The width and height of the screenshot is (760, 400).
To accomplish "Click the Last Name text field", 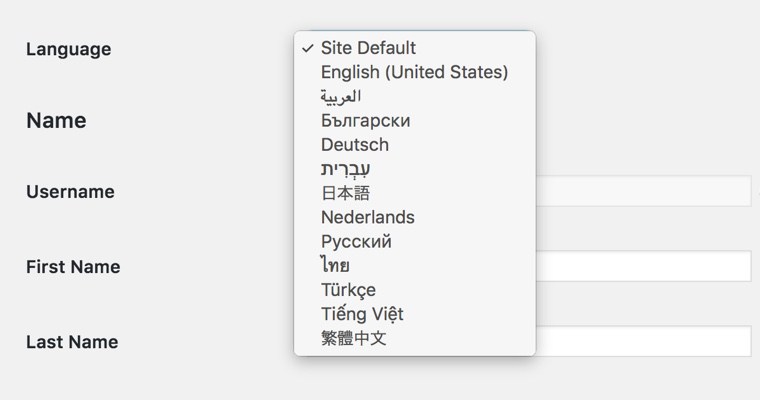I will coord(643,341).
